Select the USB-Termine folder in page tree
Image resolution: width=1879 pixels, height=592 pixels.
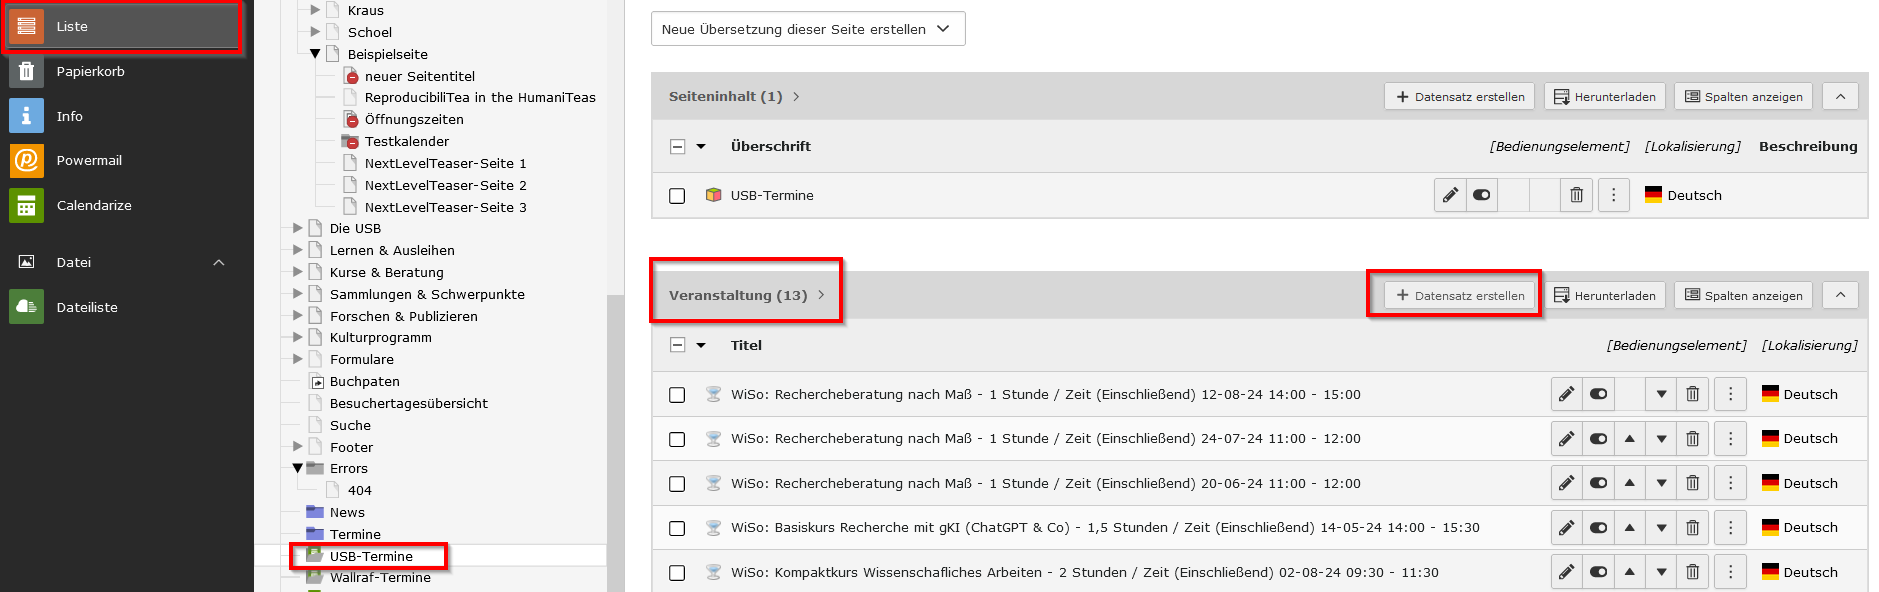coord(370,556)
